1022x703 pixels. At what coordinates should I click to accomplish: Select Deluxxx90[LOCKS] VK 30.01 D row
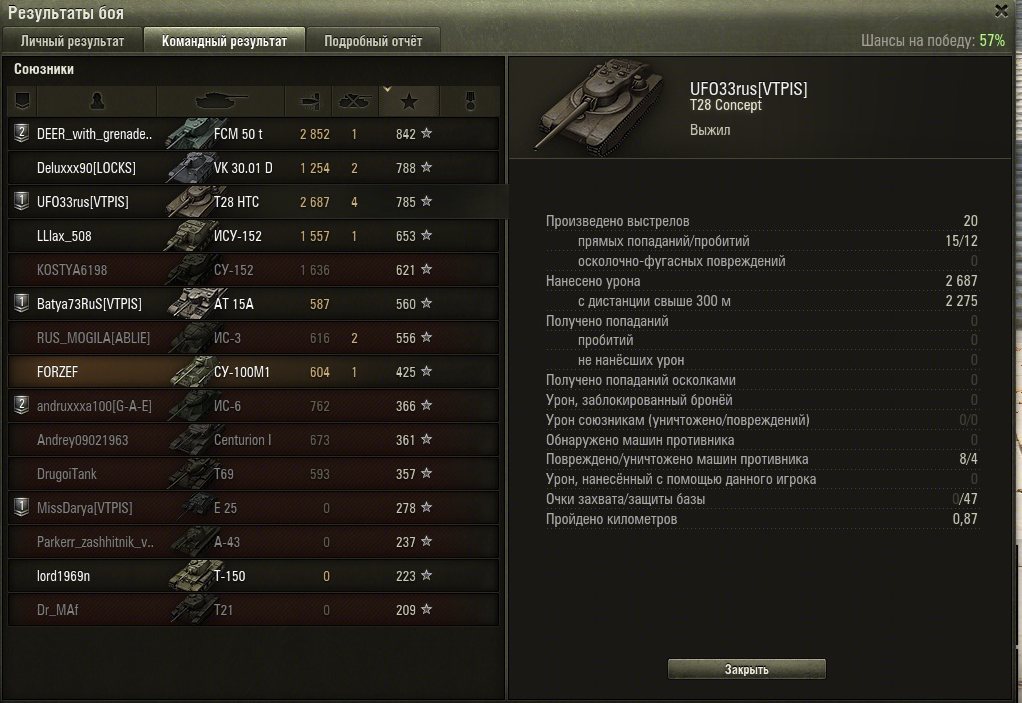(254, 167)
